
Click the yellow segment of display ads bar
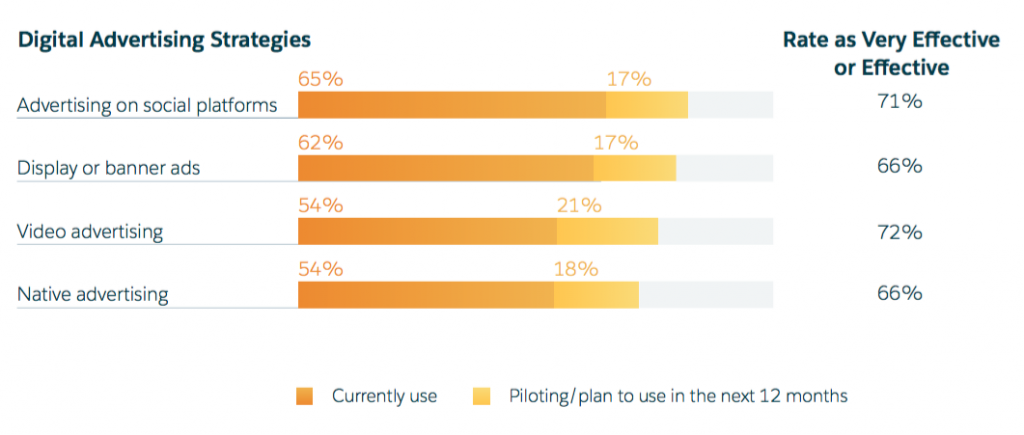click(x=634, y=168)
